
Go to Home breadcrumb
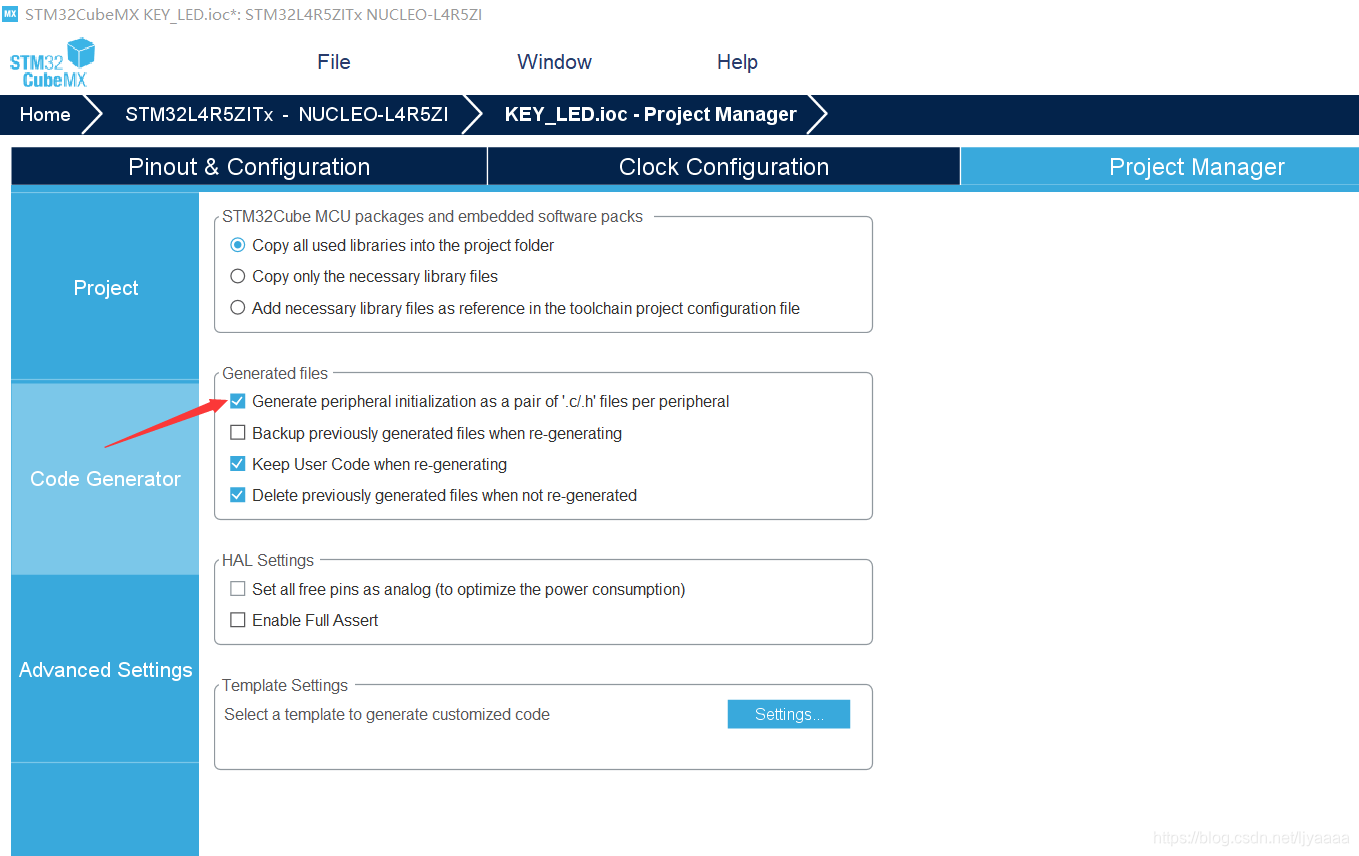45,114
